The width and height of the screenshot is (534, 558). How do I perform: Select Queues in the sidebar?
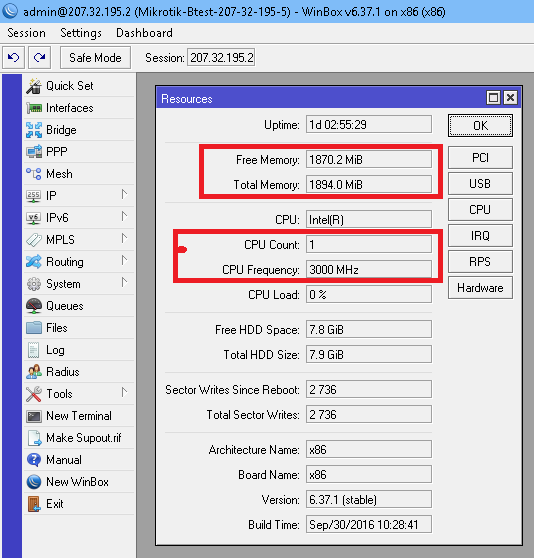click(80, 306)
